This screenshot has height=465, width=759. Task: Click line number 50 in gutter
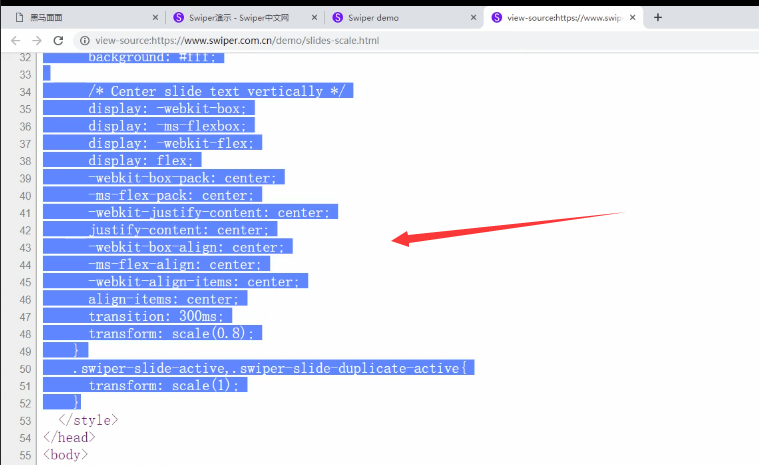point(25,369)
